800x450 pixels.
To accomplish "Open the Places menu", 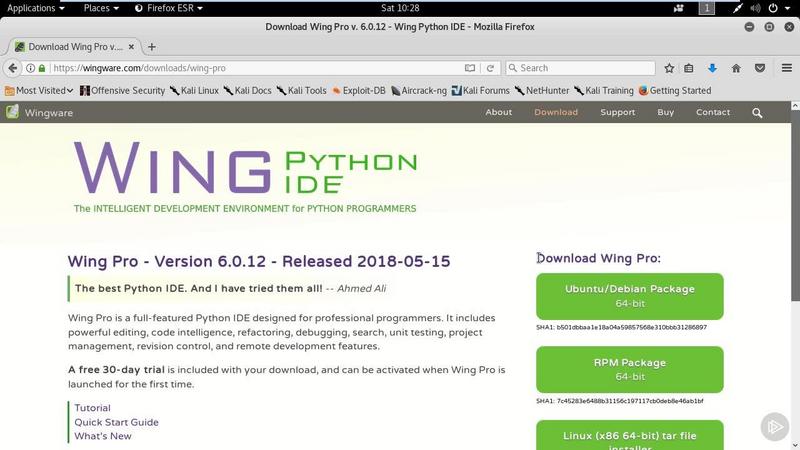I will pos(101,8).
